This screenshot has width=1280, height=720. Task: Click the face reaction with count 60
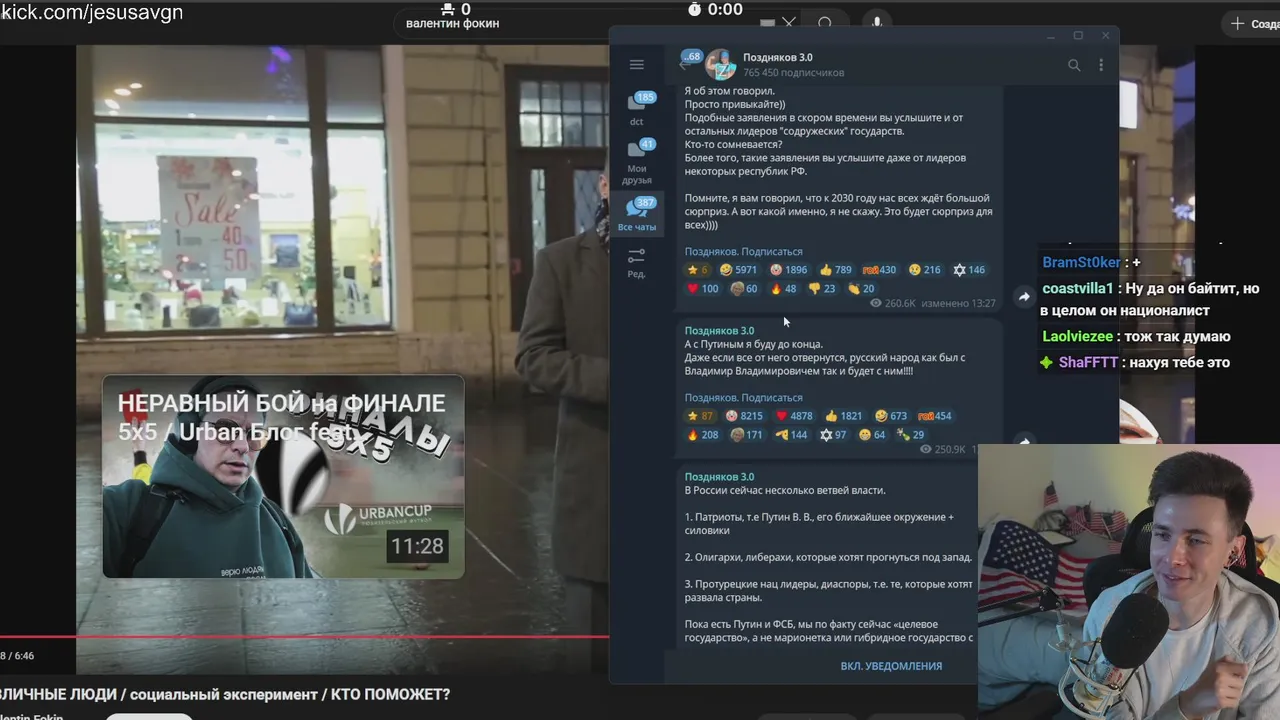pyautogui.click(x=744, y=289)
